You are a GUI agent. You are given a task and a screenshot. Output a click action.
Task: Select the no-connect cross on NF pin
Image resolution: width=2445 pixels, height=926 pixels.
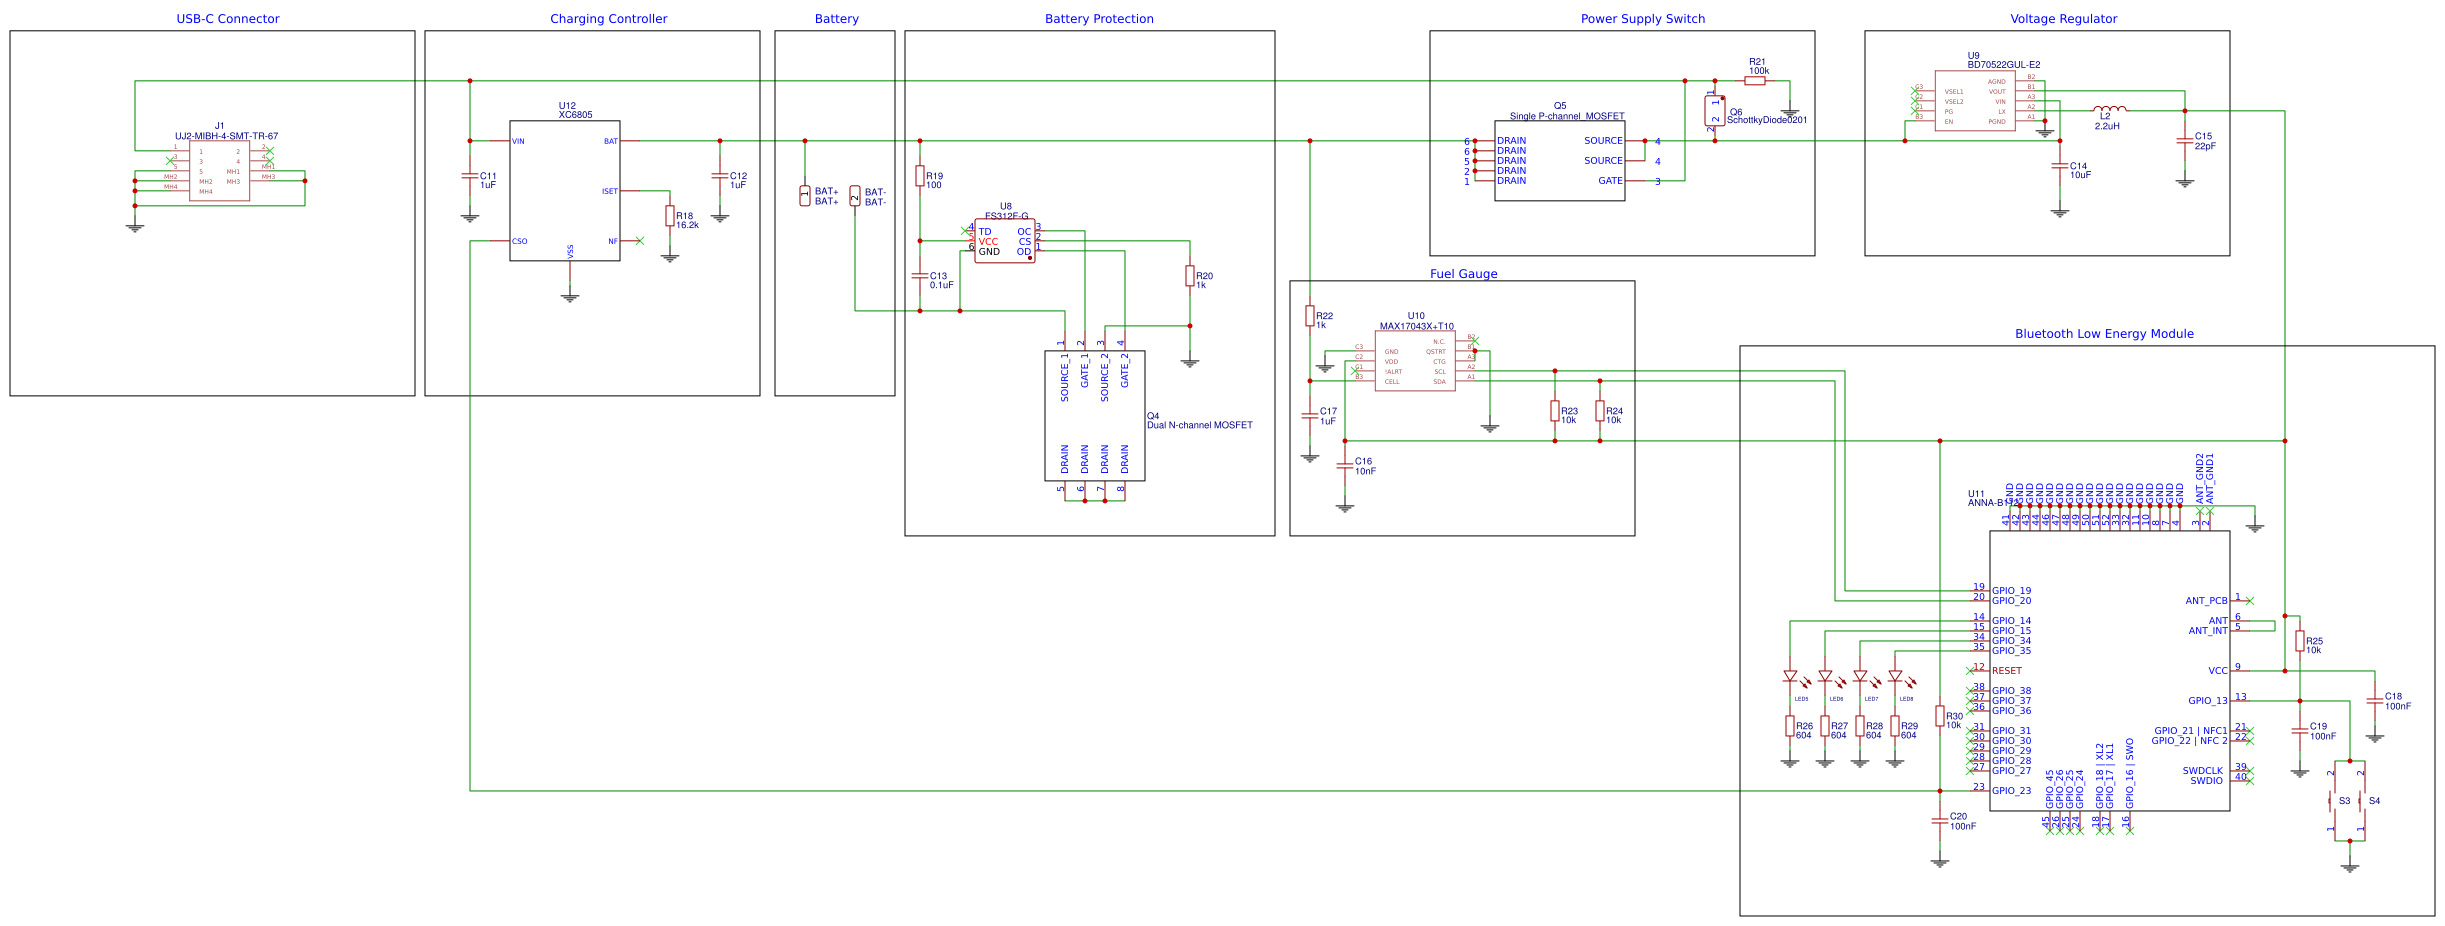[641, 240]
